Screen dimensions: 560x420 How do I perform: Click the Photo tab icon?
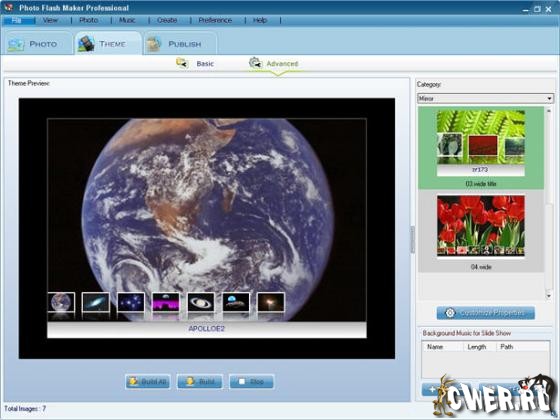pos(16,44)
